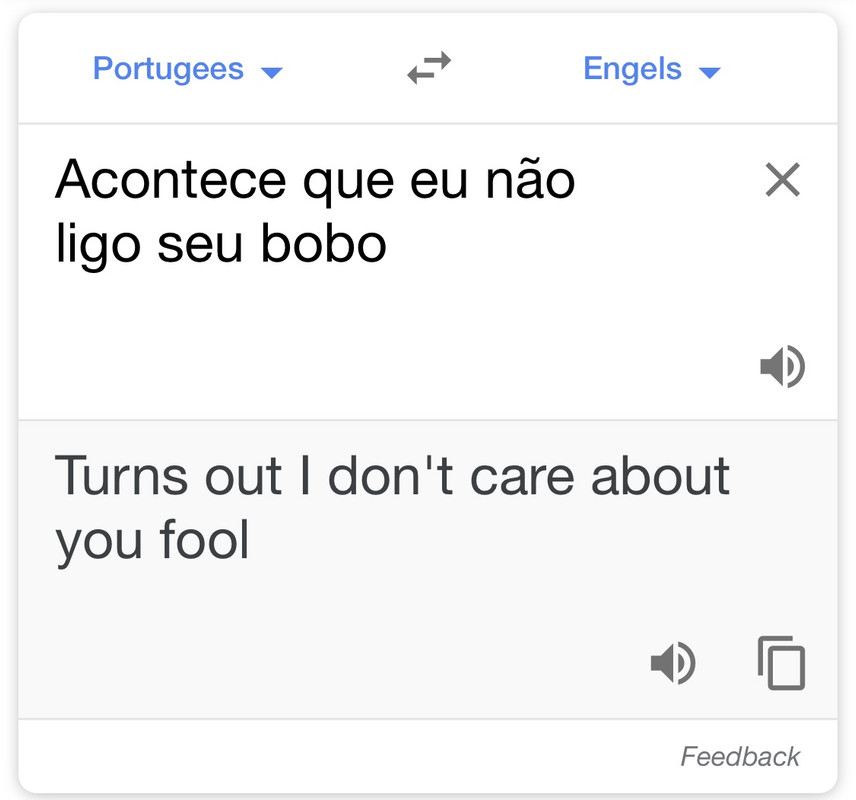
Task: Click "Turns out" in the translated output
Action: tap(168, 476)
